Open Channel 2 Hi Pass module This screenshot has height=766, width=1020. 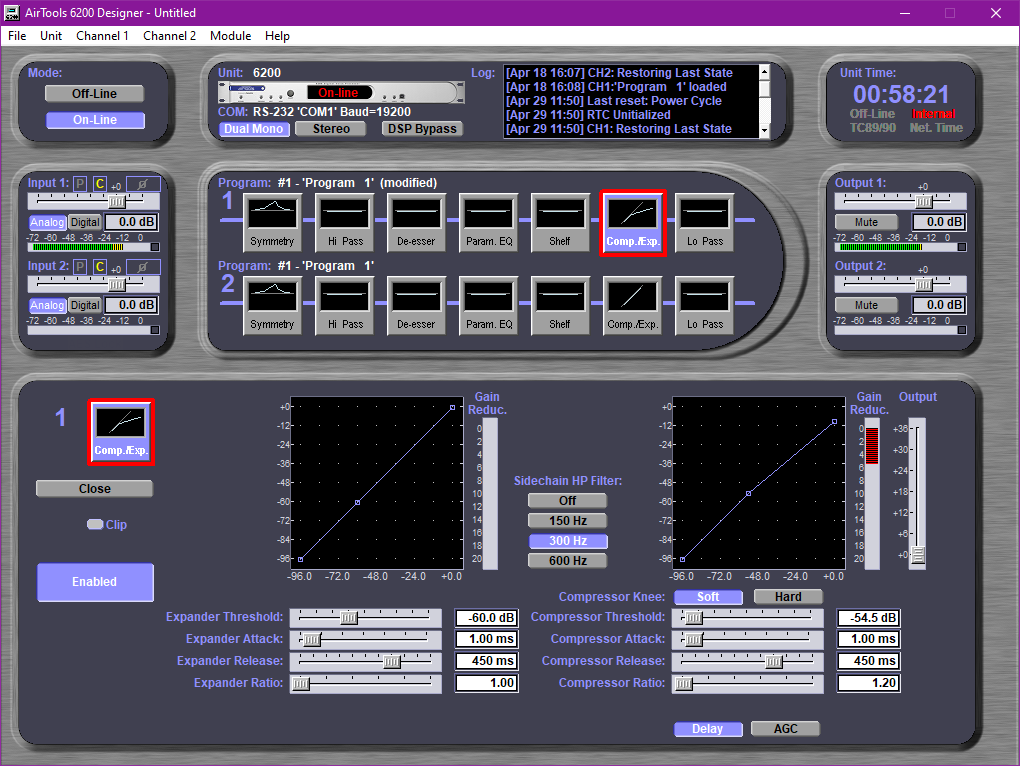pos(345,306)
